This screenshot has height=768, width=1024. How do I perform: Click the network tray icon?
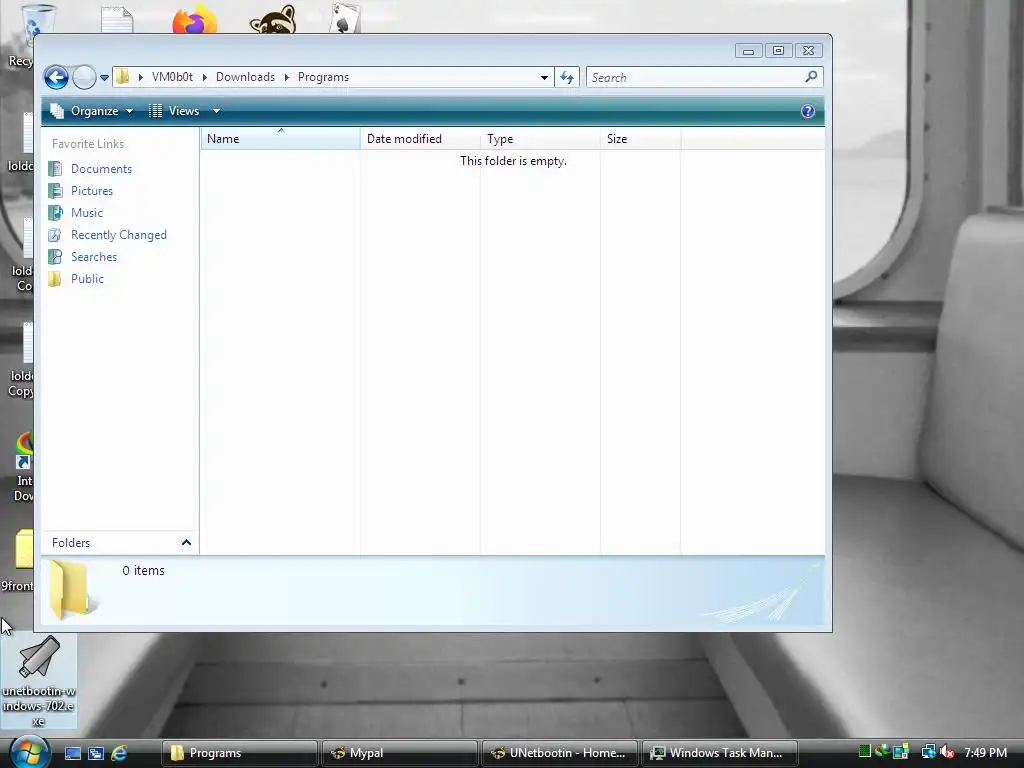(x=928, y=753)
